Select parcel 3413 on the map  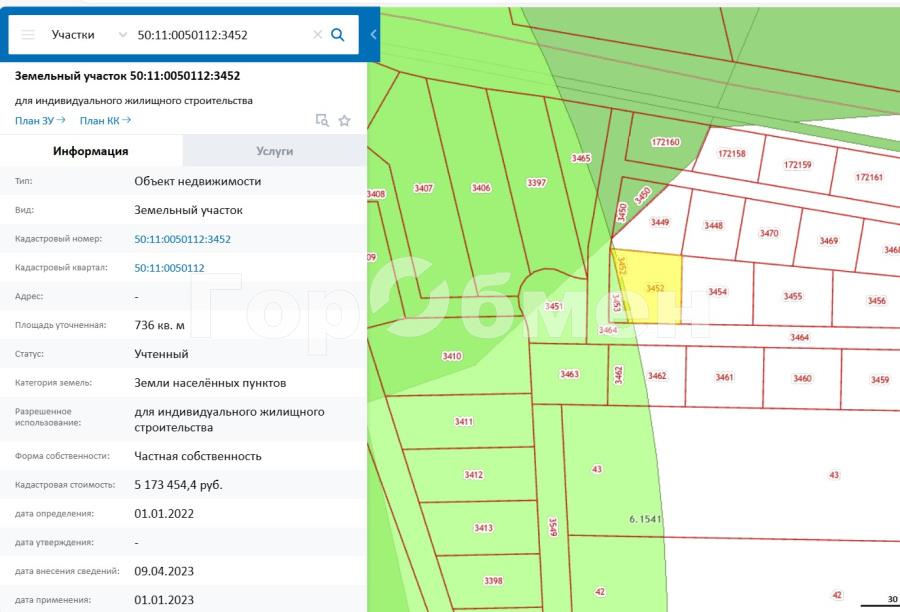click(483, 528)
